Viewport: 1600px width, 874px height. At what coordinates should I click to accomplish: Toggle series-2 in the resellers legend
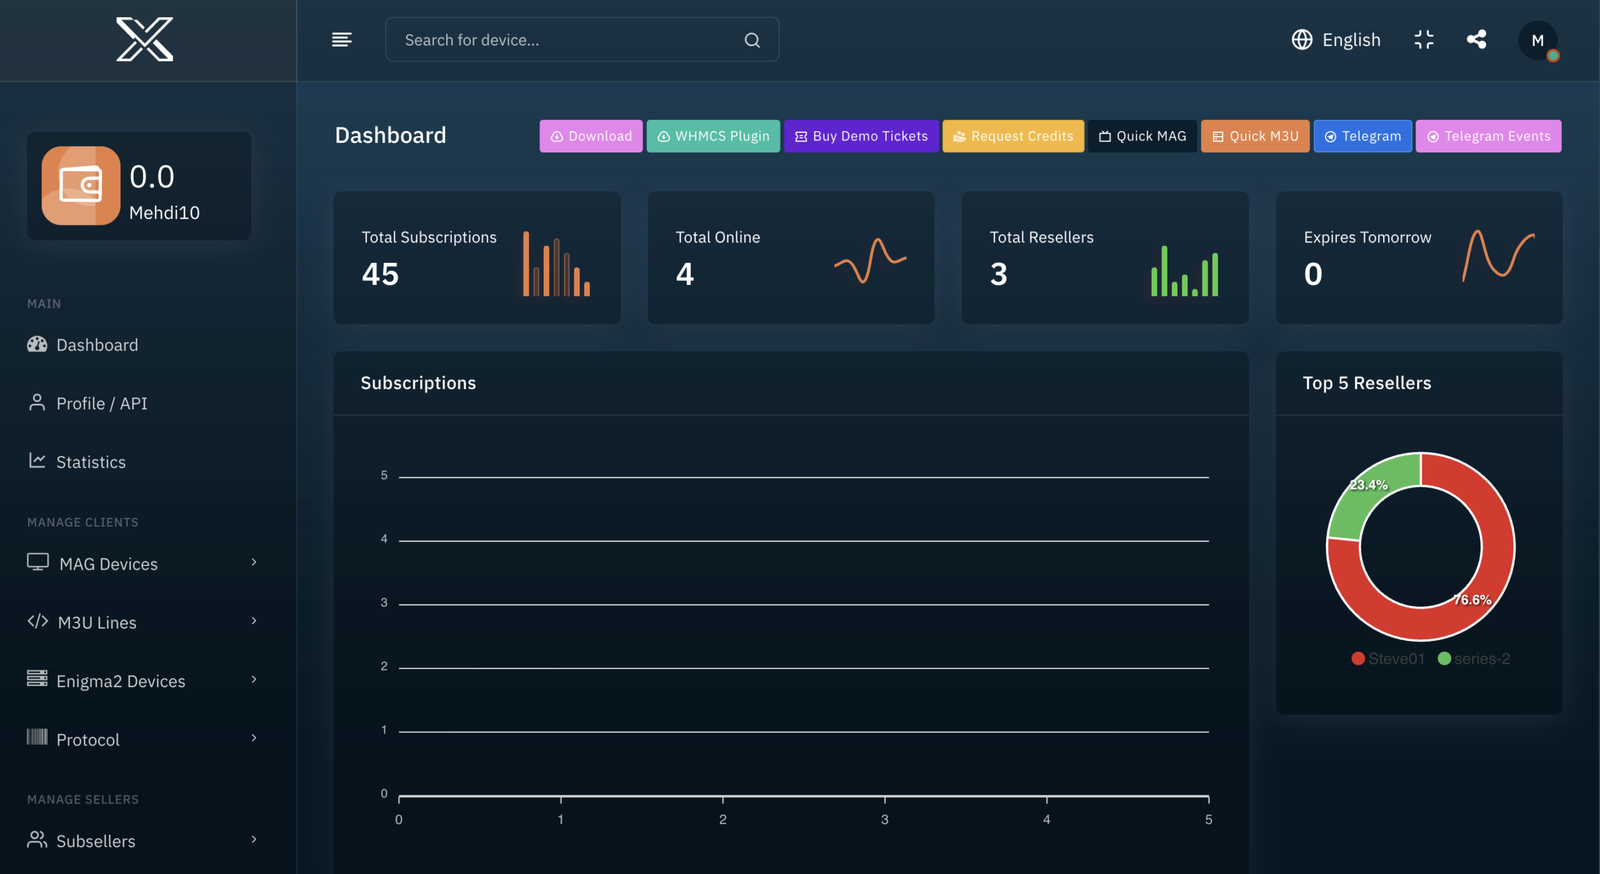tap(1474, 659)
